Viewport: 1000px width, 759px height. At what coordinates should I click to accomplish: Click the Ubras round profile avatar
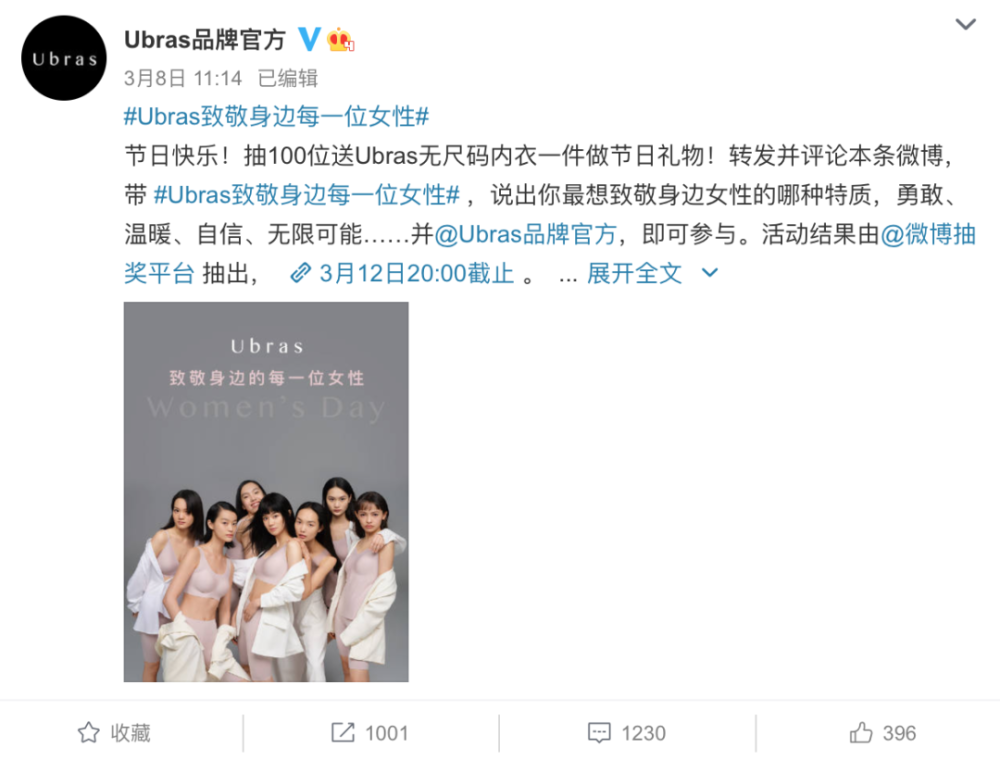point(64,58)
